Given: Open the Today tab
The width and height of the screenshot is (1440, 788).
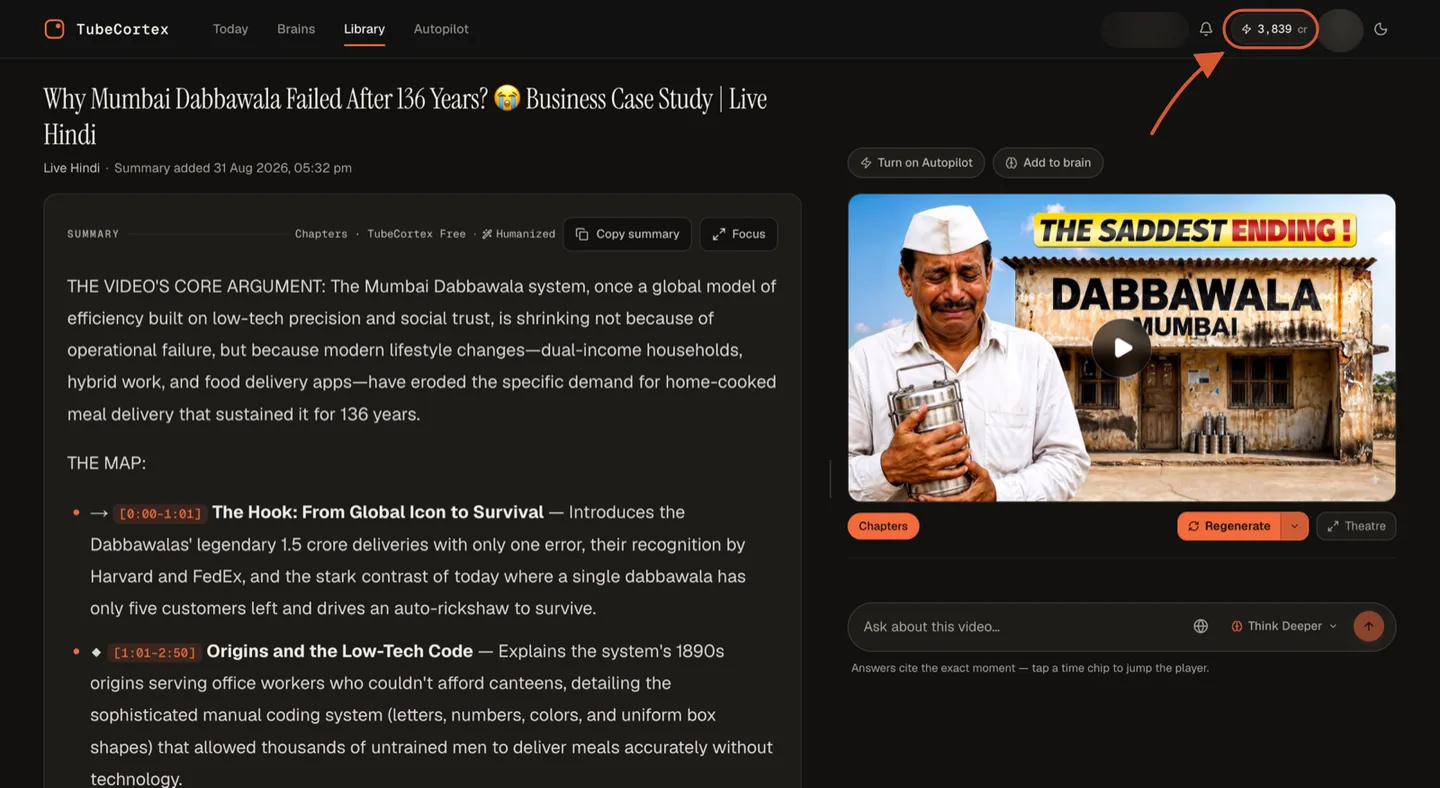Looking at the screenshot, I should [230, 29].
